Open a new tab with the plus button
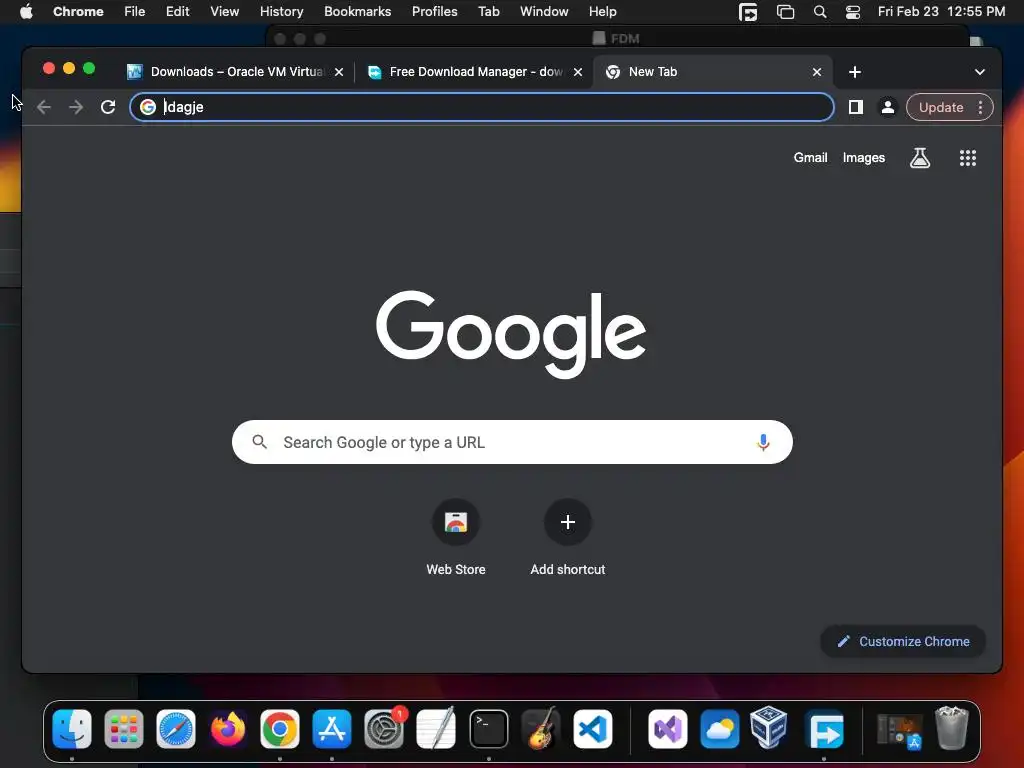The width and height of the screenshot is (1024, 768). [855, 72]
